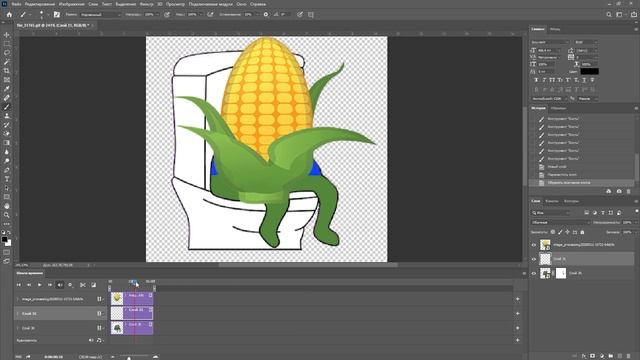Select the Zoom tool in the left toolbar
640x360 pixels.
7,215
